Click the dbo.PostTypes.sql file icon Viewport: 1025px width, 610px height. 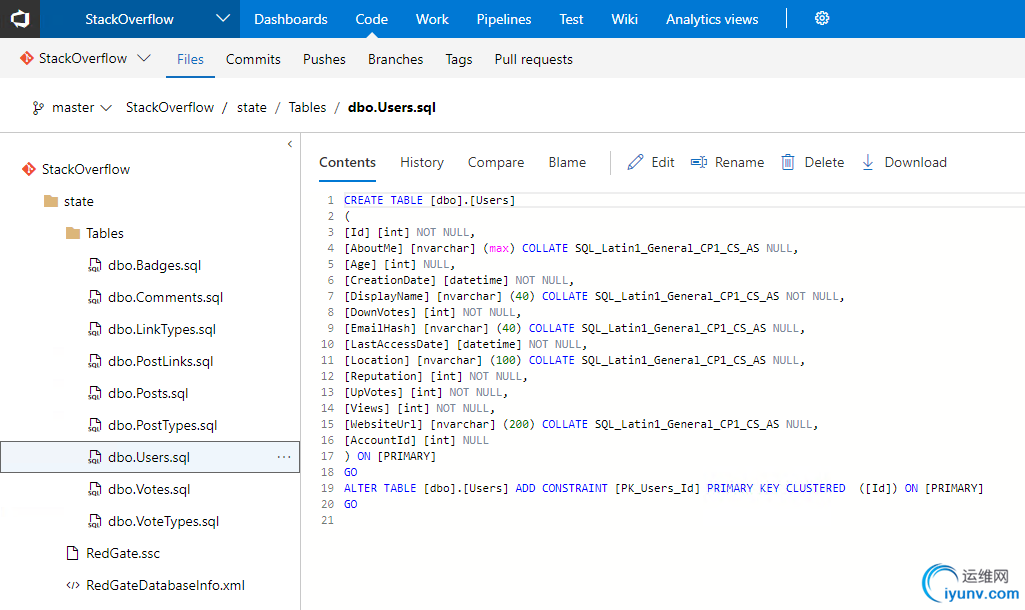pos(95,425)
